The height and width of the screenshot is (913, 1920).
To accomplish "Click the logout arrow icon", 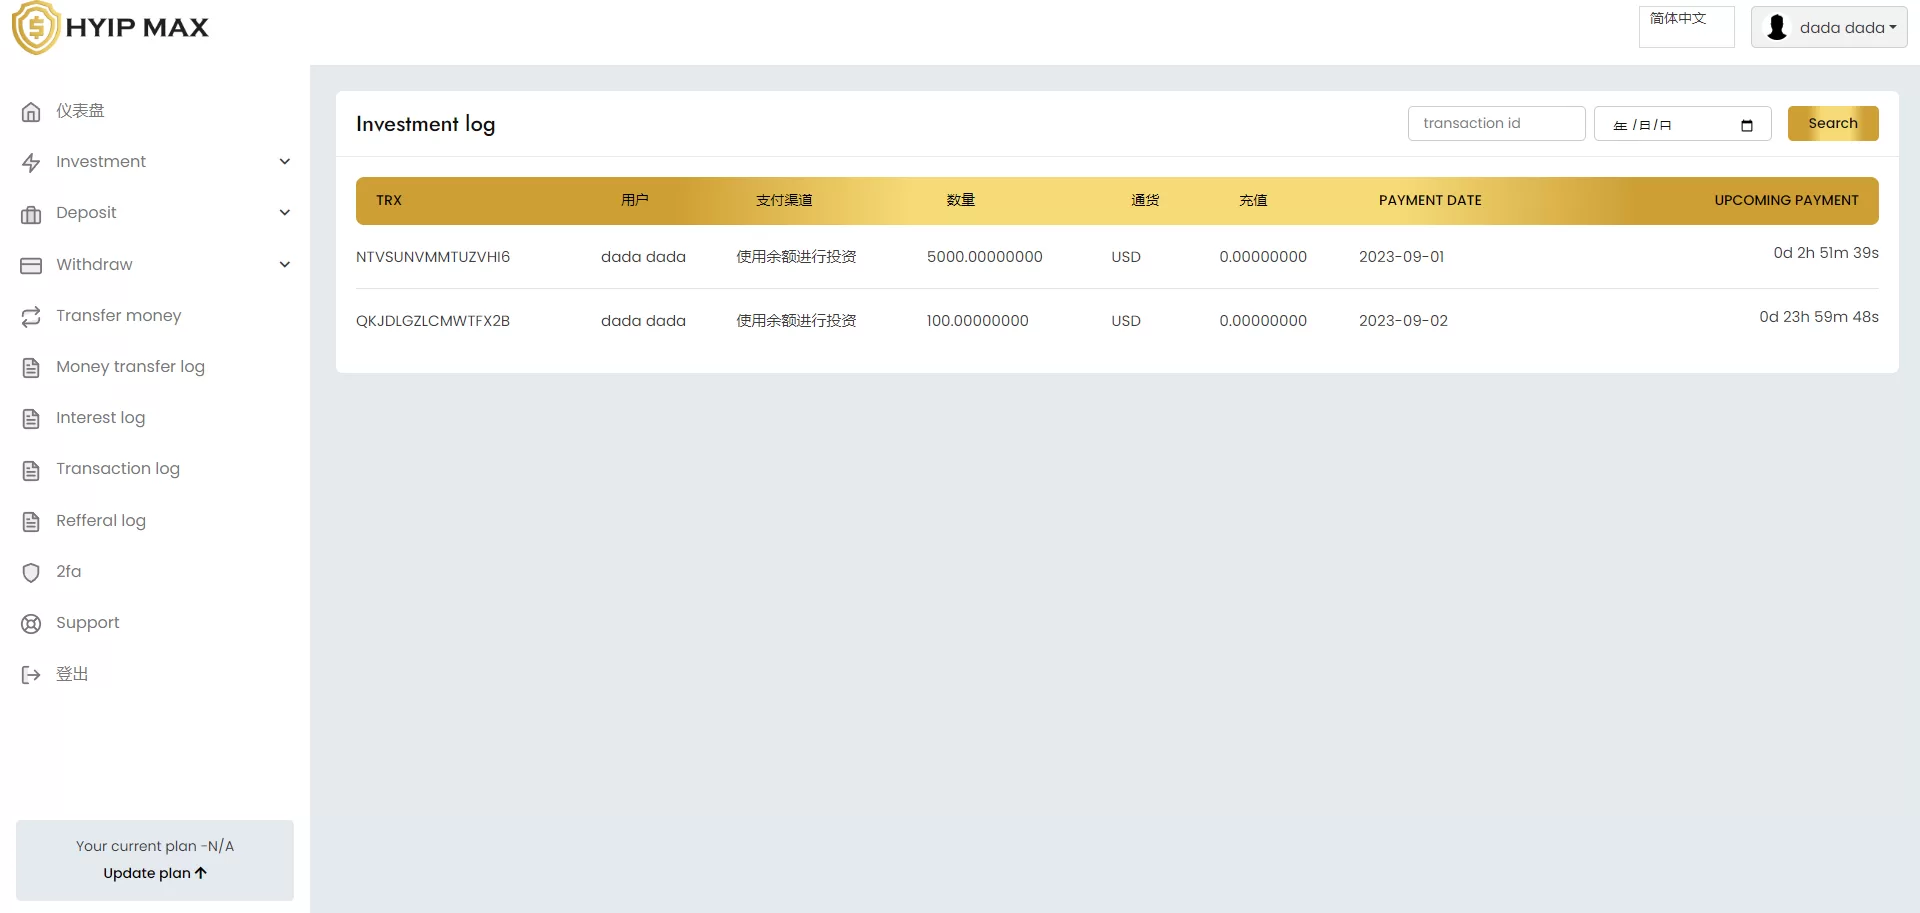I will 31,675.
